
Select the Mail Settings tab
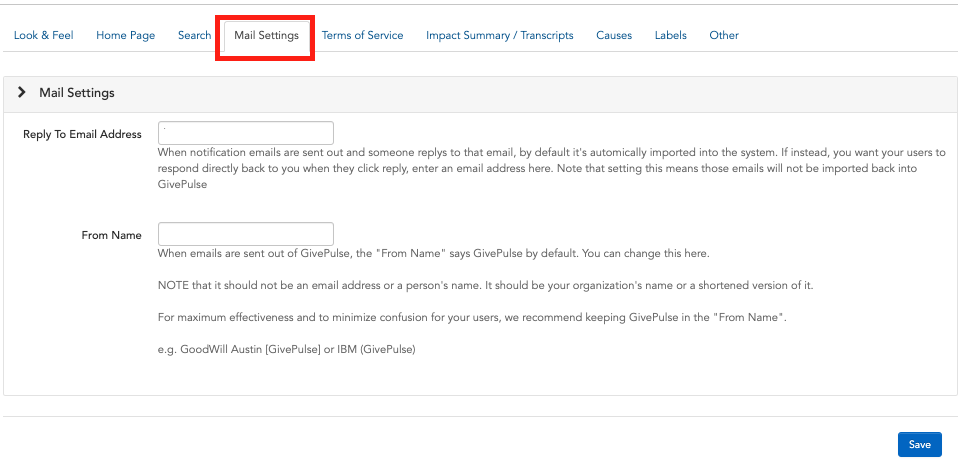(x=266, y=35)
